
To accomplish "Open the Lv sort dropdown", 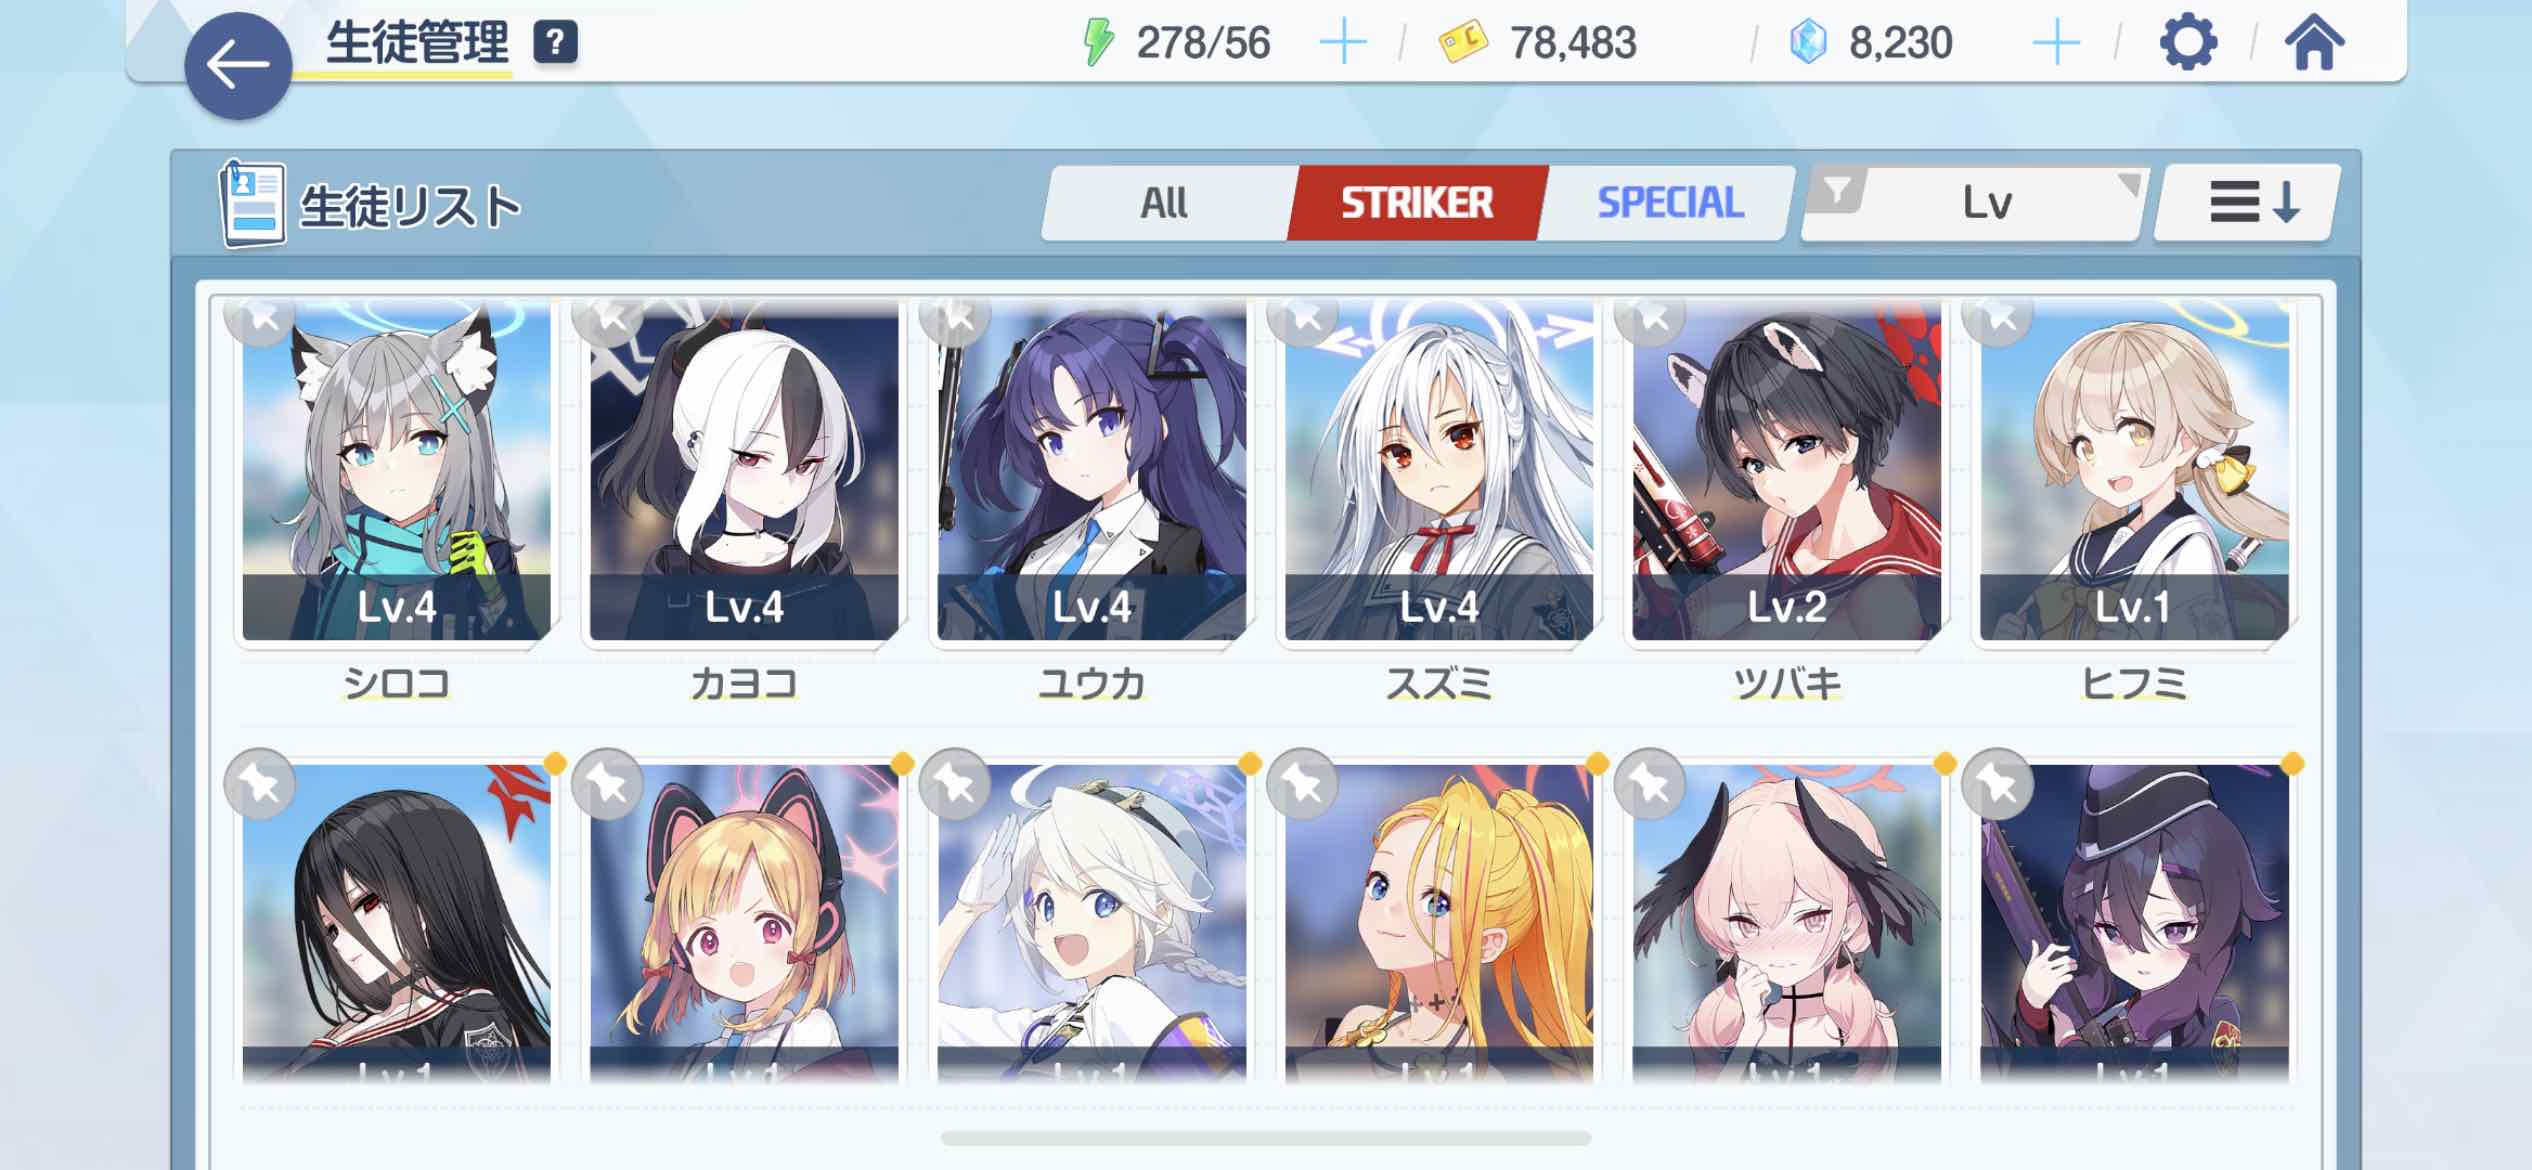I will pyautogui.click(x=1986, y=203).
